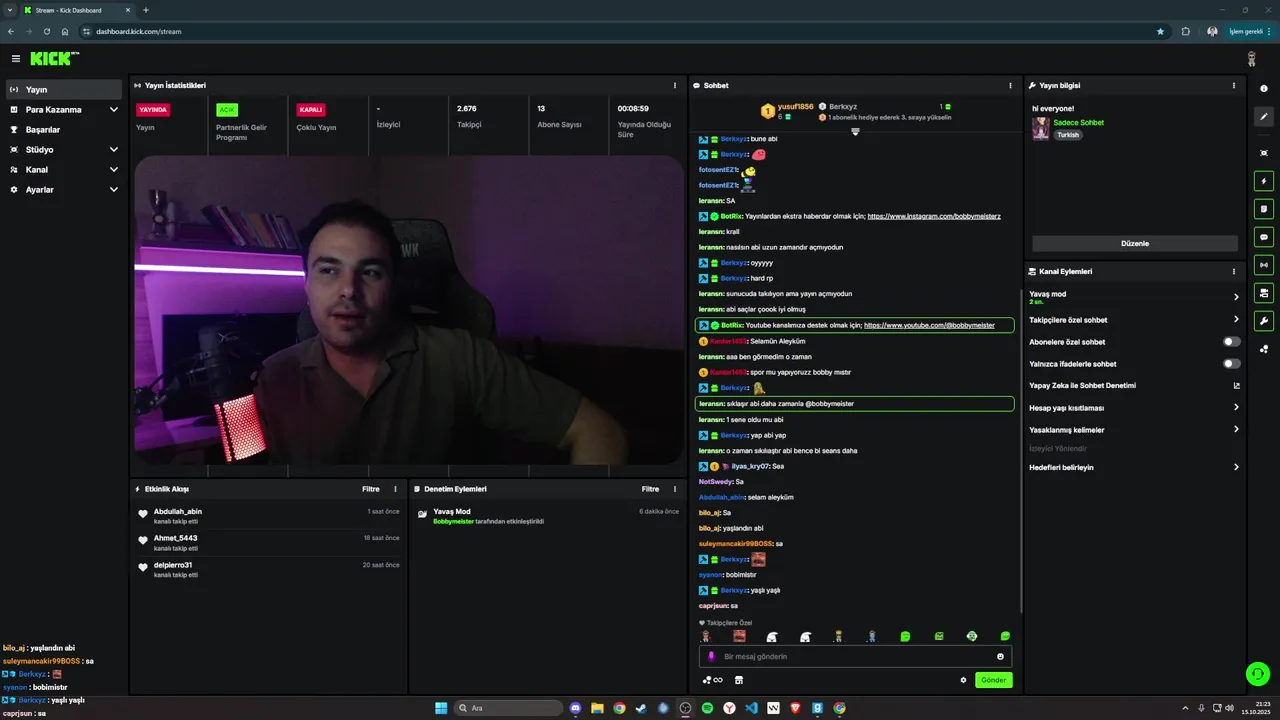Click the user avatar at top right

point(1251,59)
